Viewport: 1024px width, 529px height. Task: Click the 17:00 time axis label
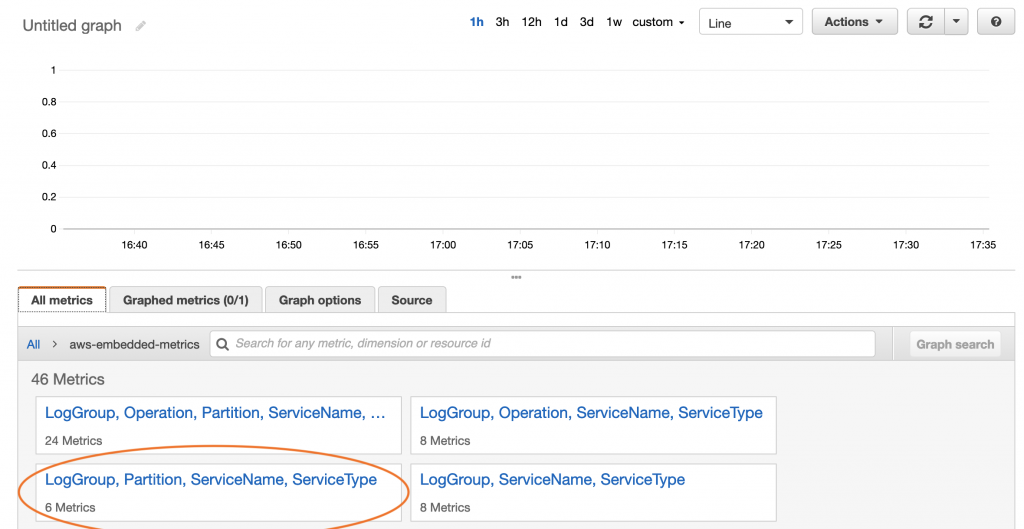[x=443, y=245]
